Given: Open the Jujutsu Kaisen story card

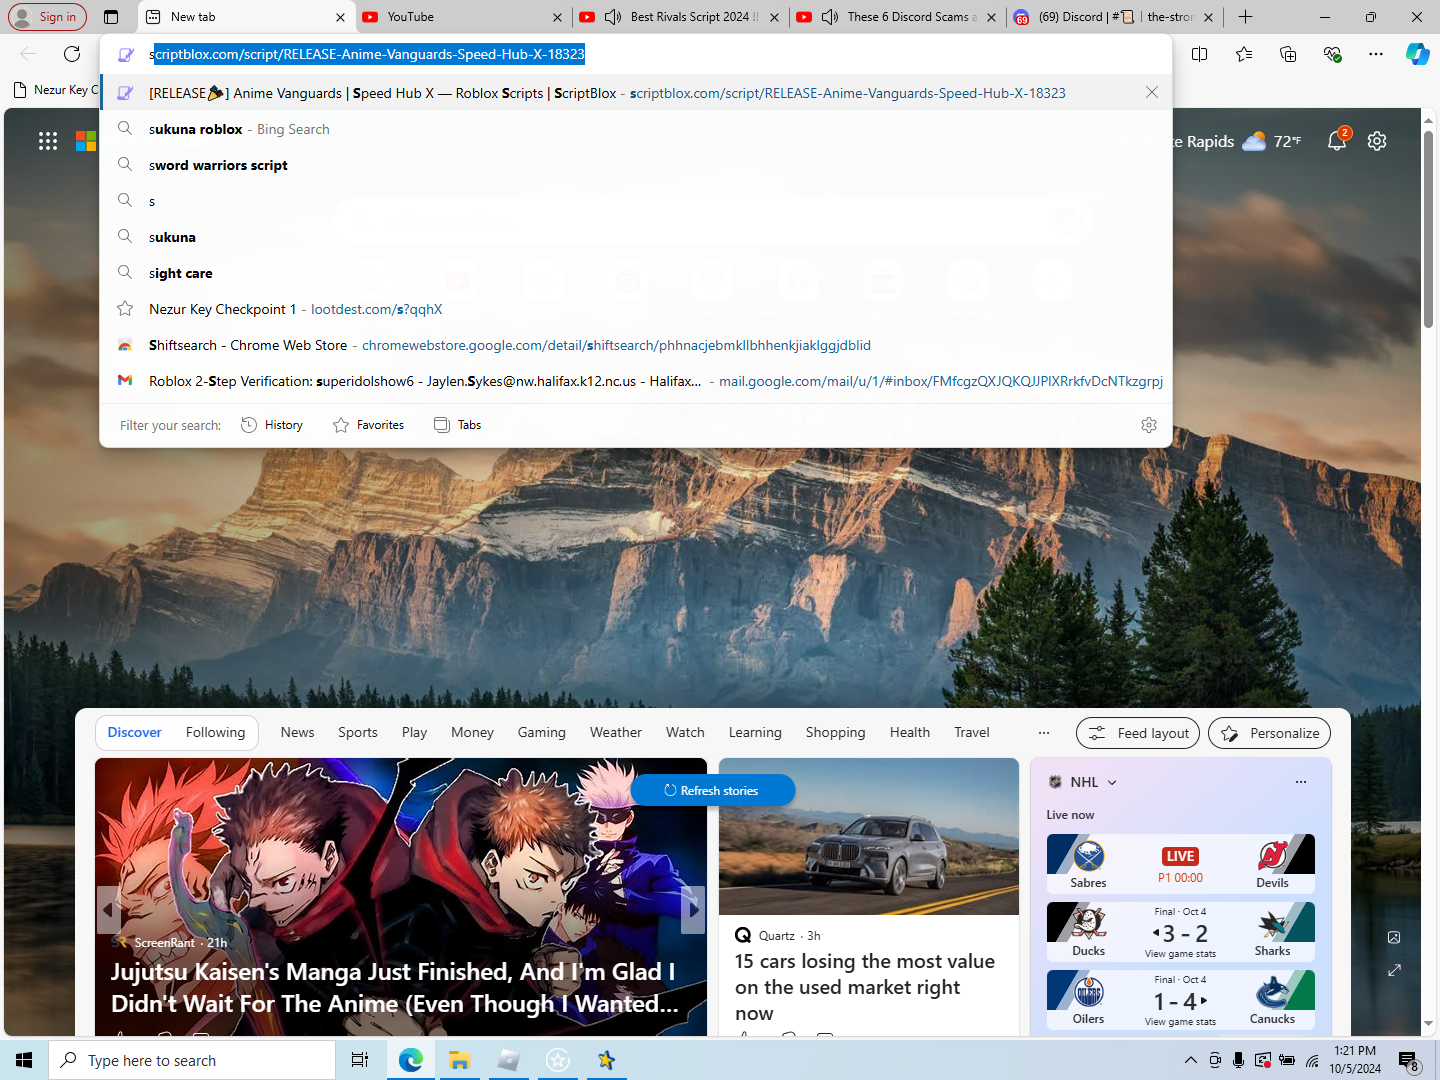Looking at the screenshot, I should [x=401, y=896].
